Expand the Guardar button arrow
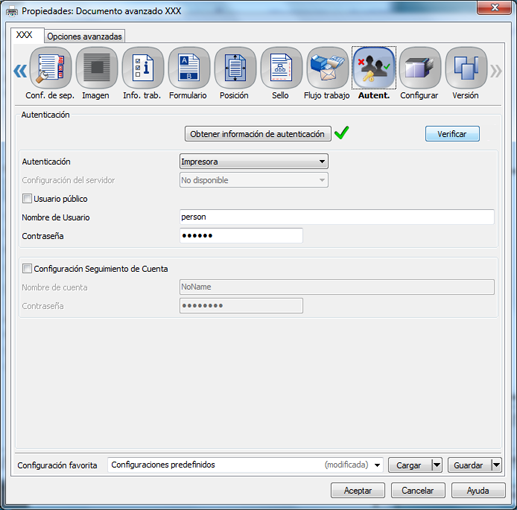 496,465
